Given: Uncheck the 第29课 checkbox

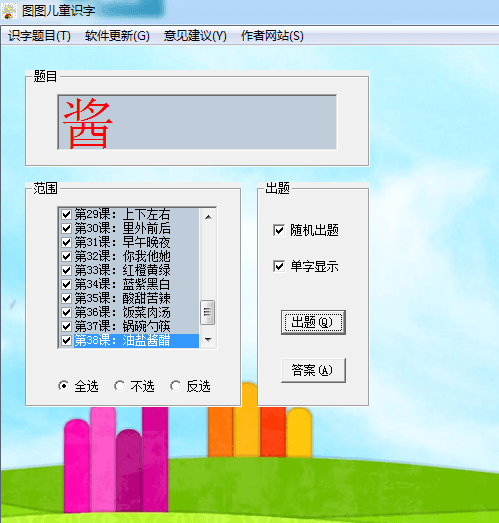Looking at the screenshot, I should pos(66,214).
